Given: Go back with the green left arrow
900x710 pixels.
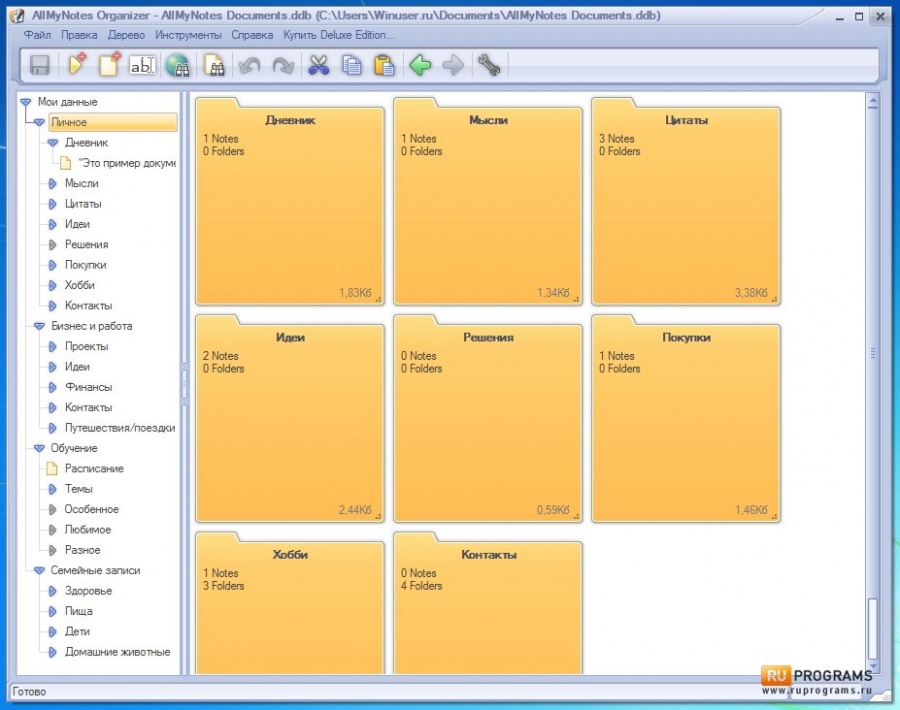Looking at the screenshot, I should click(420, 65).
